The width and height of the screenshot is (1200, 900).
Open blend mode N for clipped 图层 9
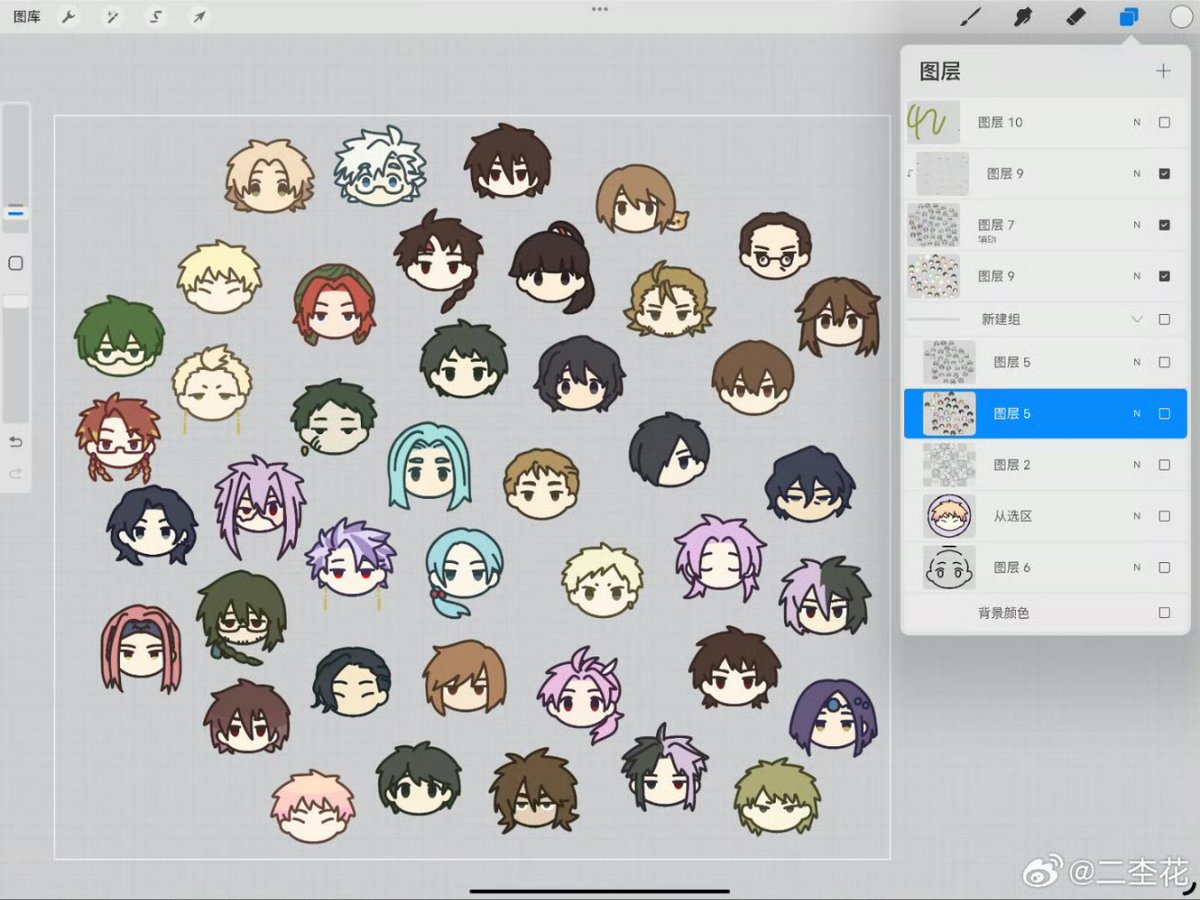(1136, 173)
